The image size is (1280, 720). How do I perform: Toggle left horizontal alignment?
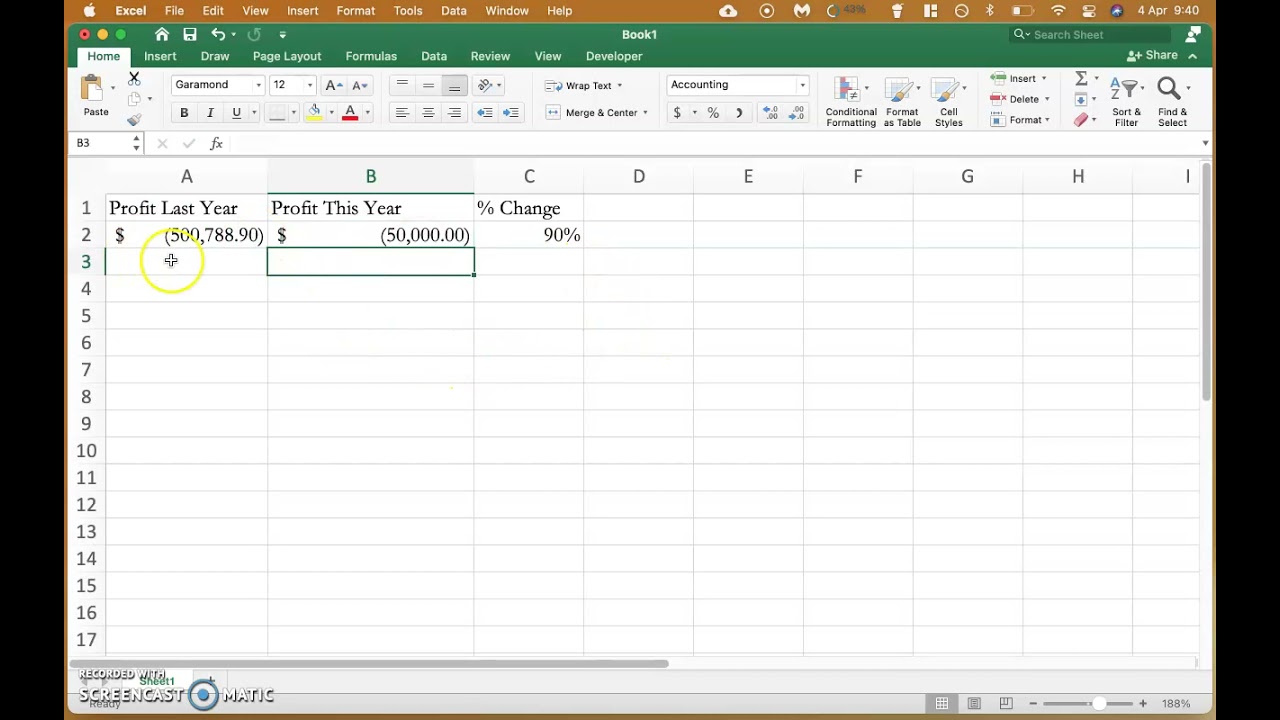[x=402, y=113]
